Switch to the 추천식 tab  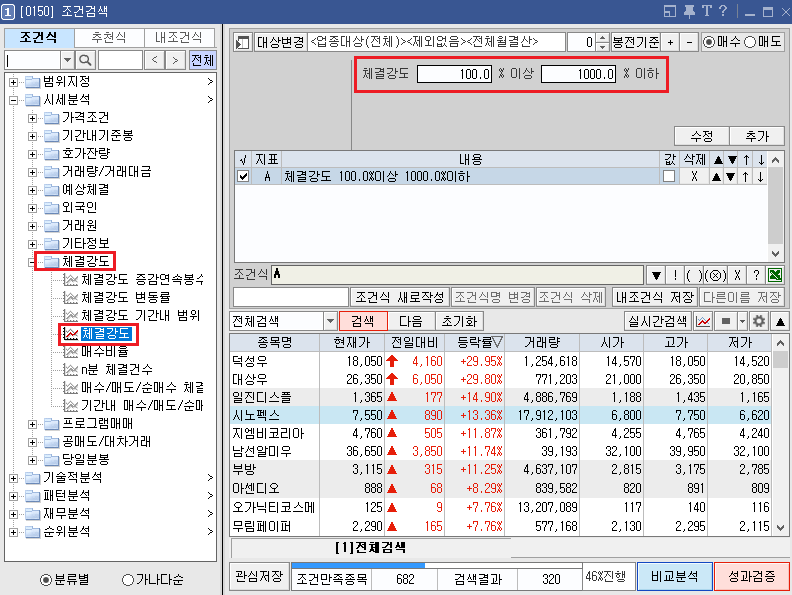[109, 38]
